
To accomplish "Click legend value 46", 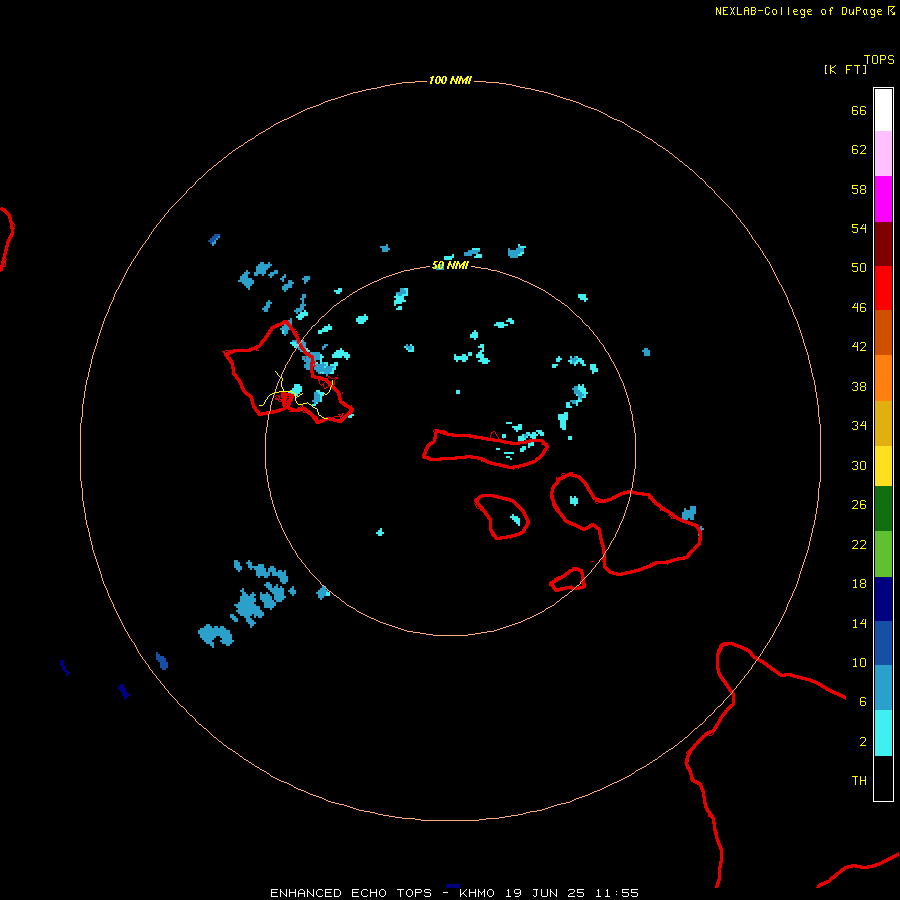I will (859, 308).
